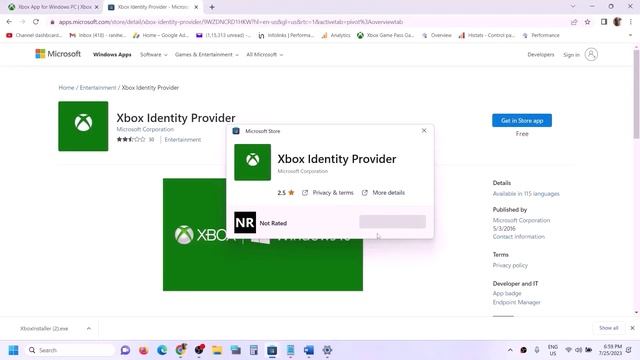The image size is (640, 360).
Task: Open Microsoft Store icon on the taskbar
Action: tap(272, 350)
